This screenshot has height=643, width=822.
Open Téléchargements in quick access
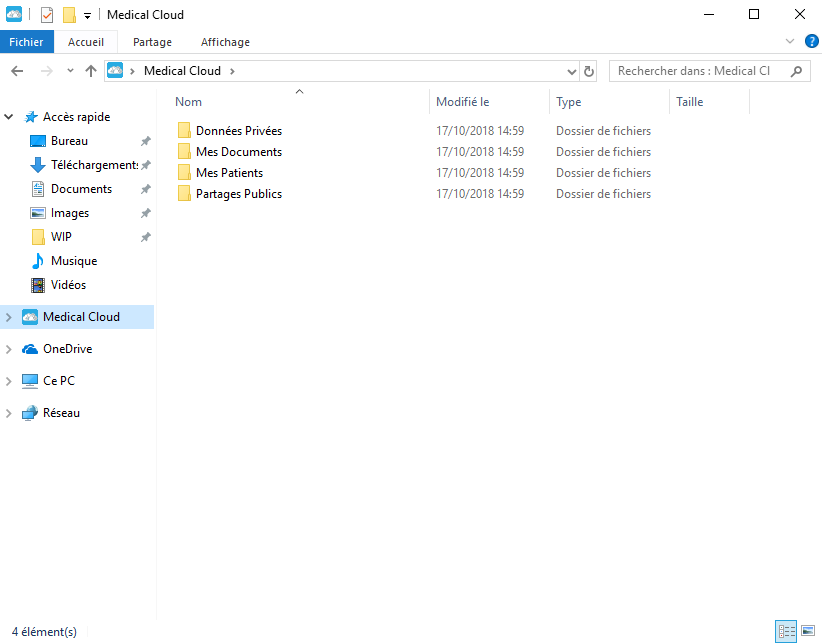click(x=94, y=165)
